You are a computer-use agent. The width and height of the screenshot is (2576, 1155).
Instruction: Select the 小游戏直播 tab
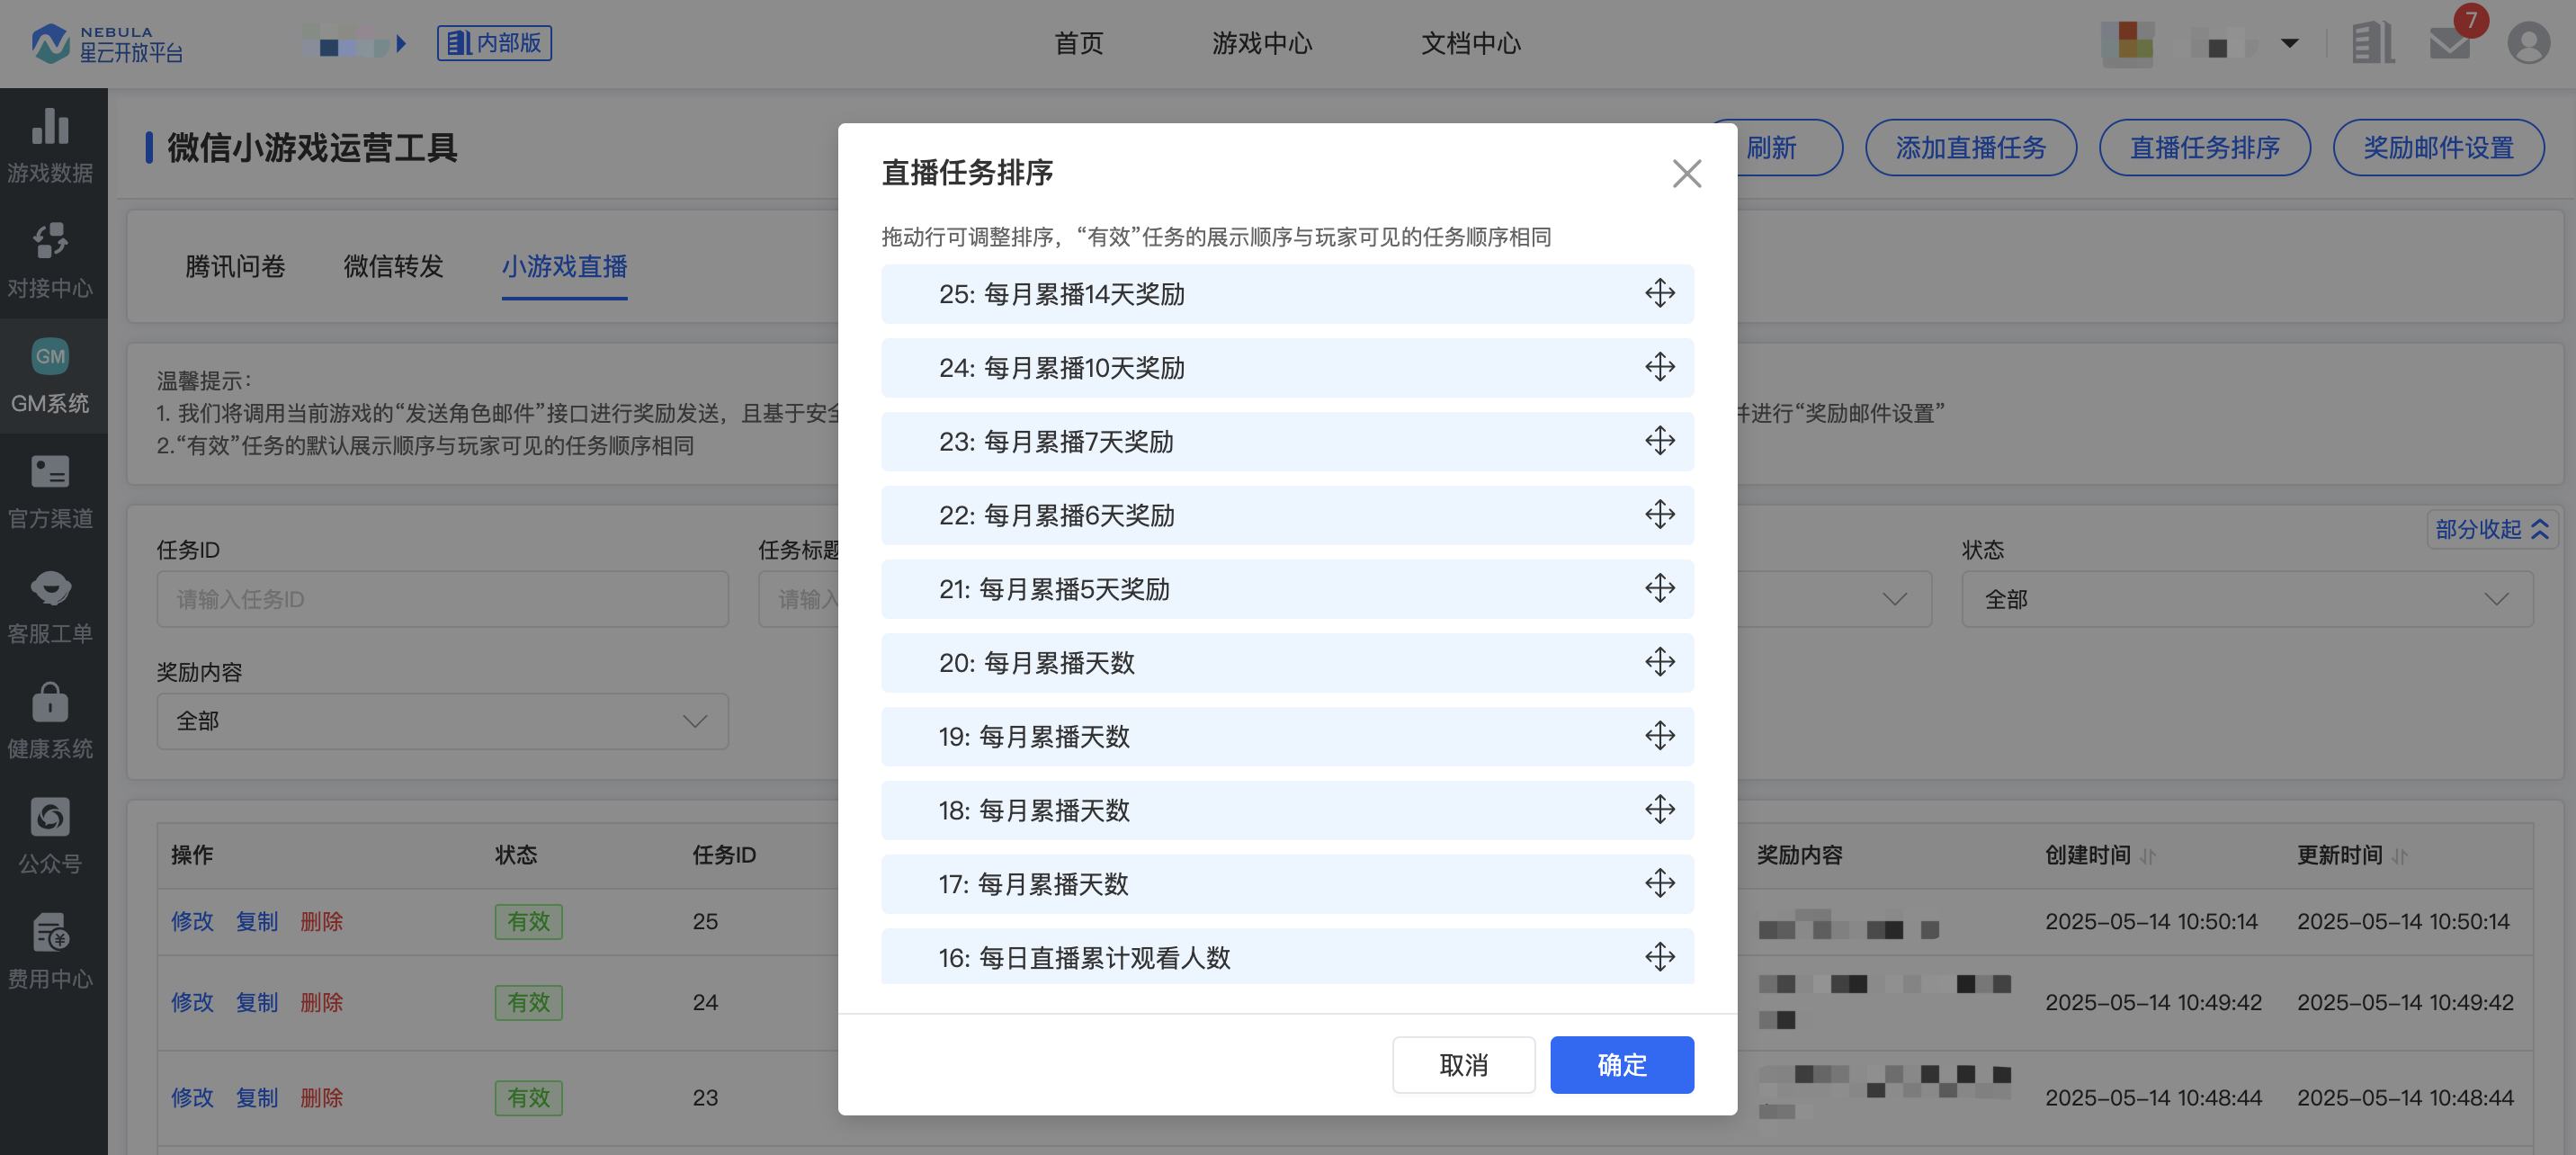click(564, 266)
